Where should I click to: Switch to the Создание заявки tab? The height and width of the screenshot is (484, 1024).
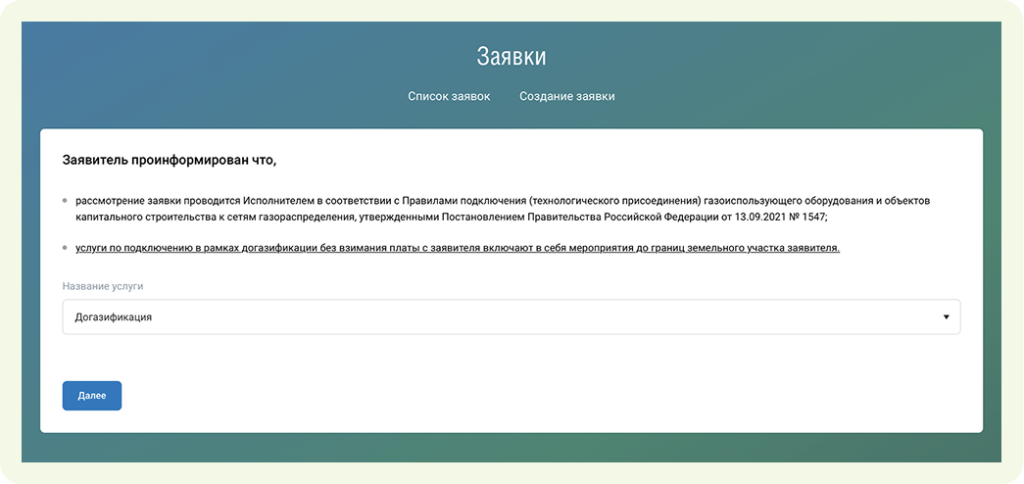567,97
